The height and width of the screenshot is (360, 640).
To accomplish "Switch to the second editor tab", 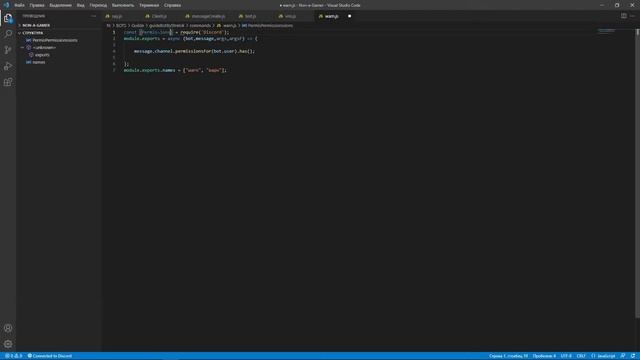I will [x=162, y=16].
